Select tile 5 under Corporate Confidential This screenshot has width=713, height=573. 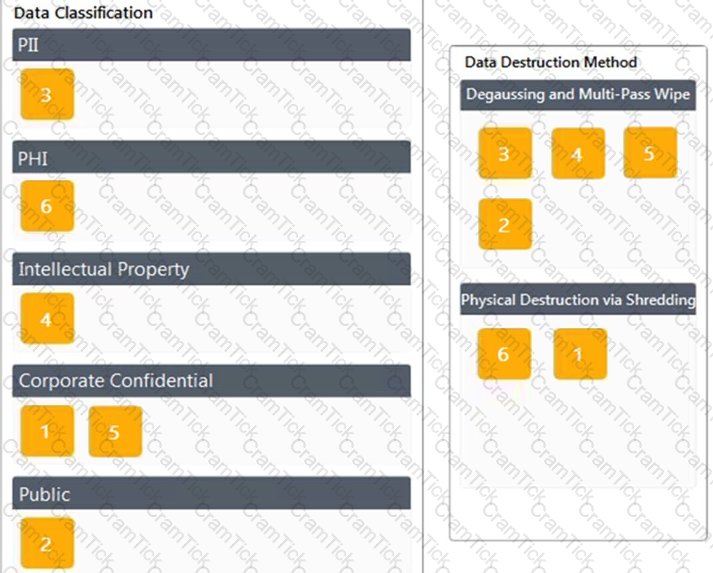point(115,431)
